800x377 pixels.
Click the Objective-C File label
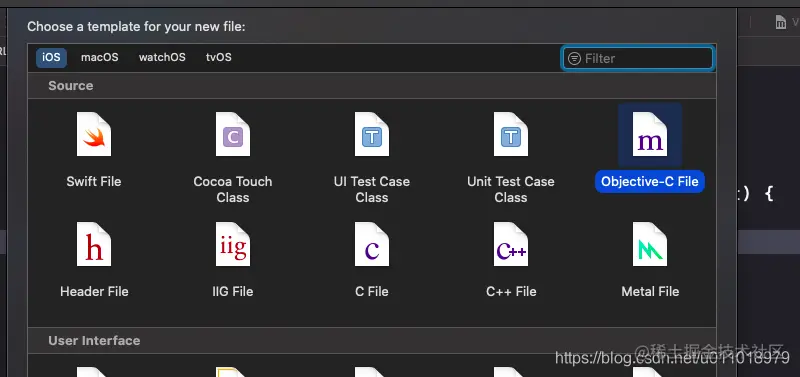[649, 182]
